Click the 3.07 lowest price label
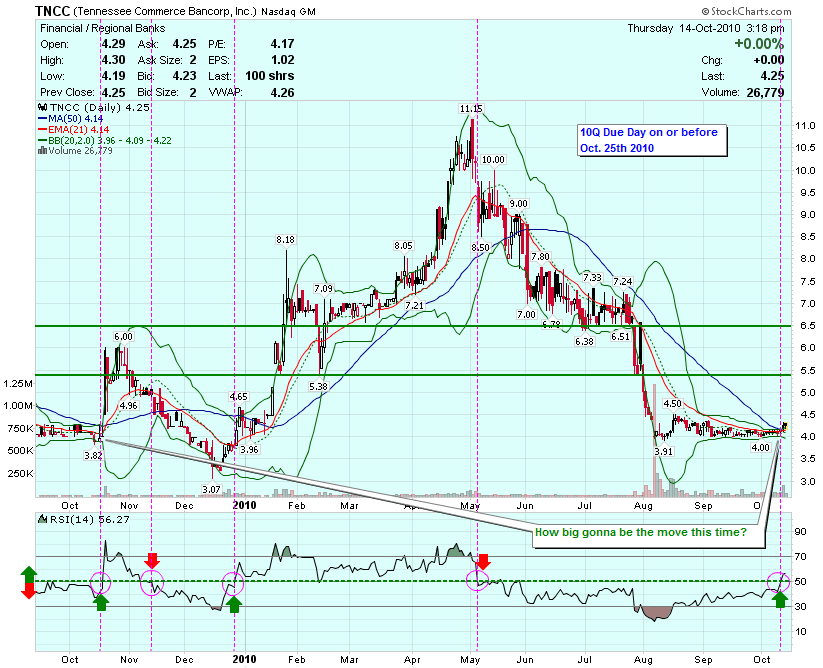Viewport: 823px width, 668px height. tap(212, 489)
